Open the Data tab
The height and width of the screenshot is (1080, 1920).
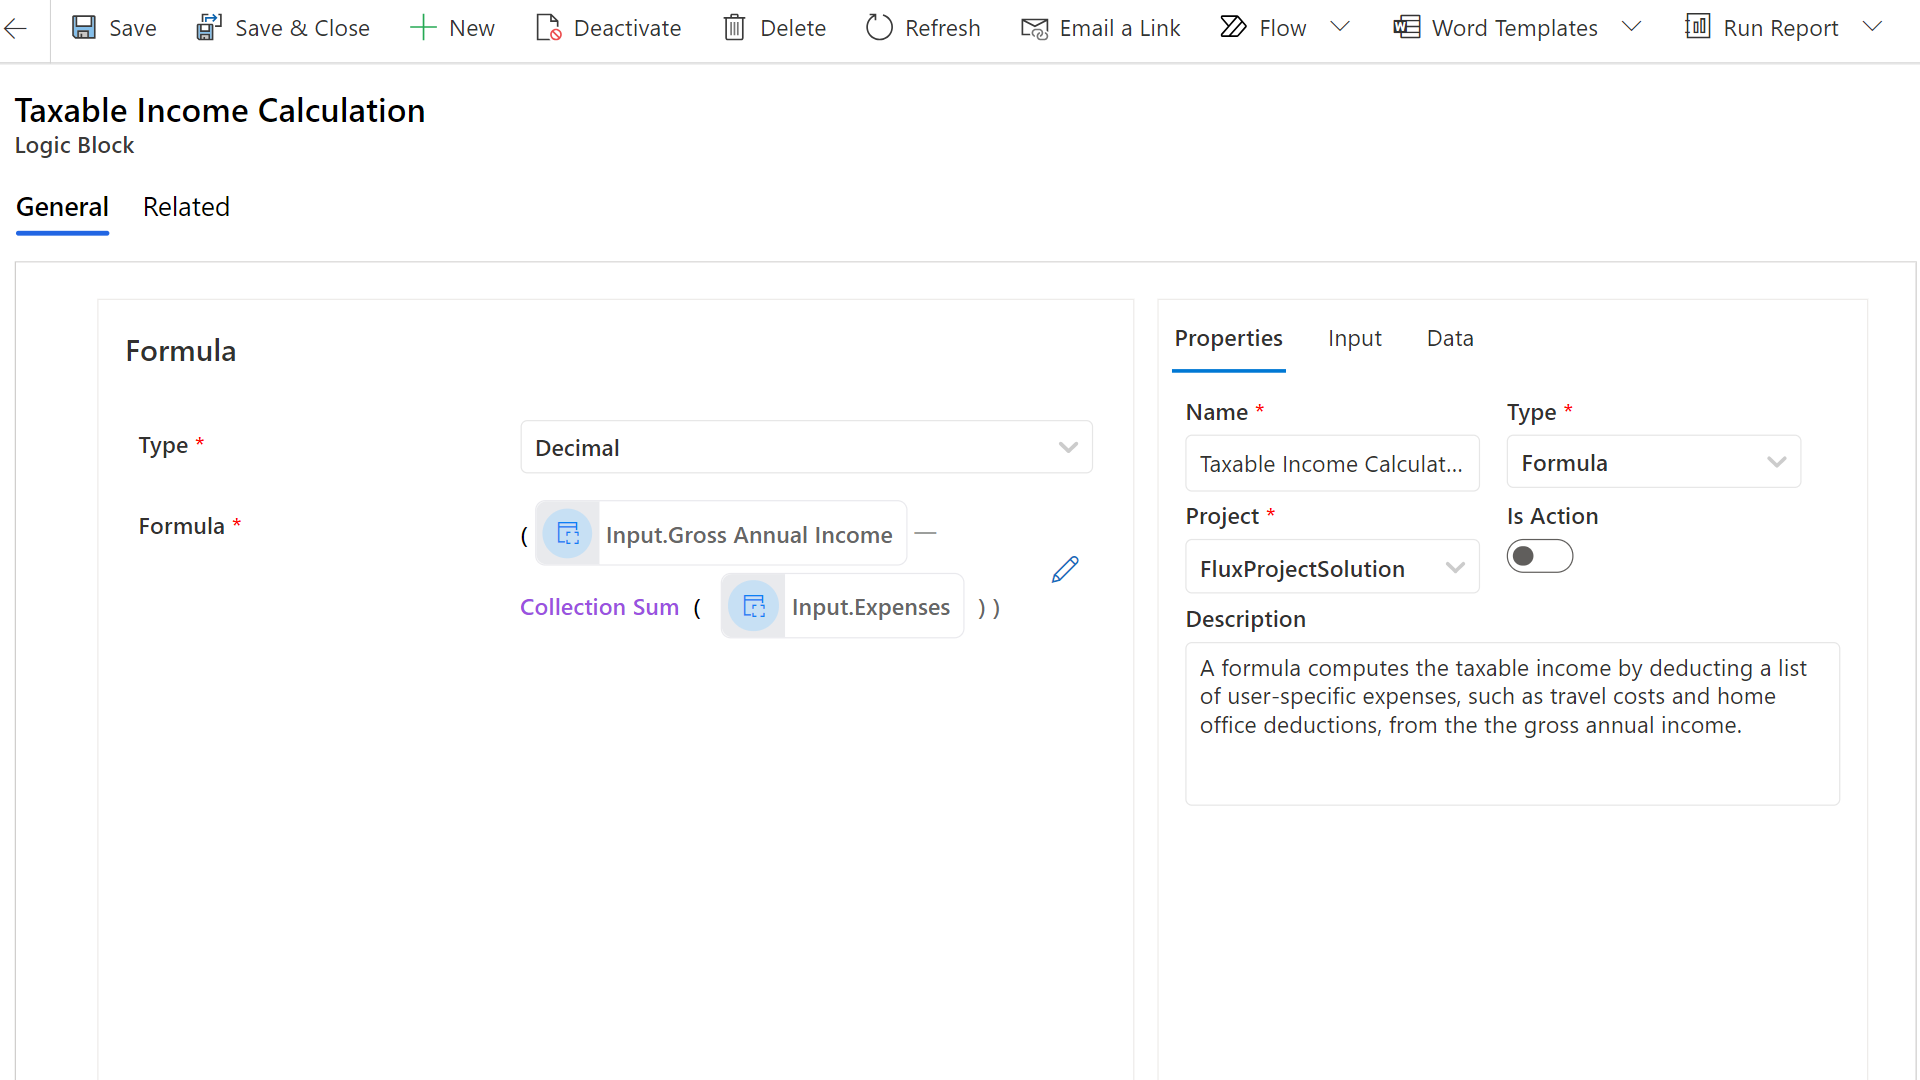pyautogui.click(x=1449, y=338)
